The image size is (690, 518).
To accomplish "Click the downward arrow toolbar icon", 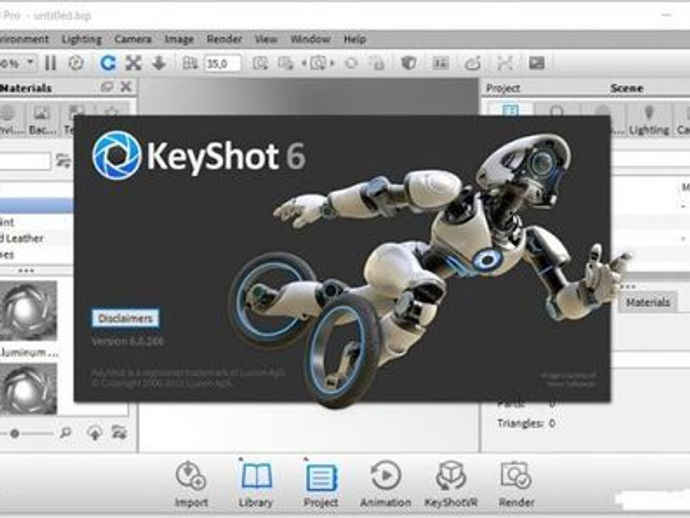I will [x=159, y=63].
